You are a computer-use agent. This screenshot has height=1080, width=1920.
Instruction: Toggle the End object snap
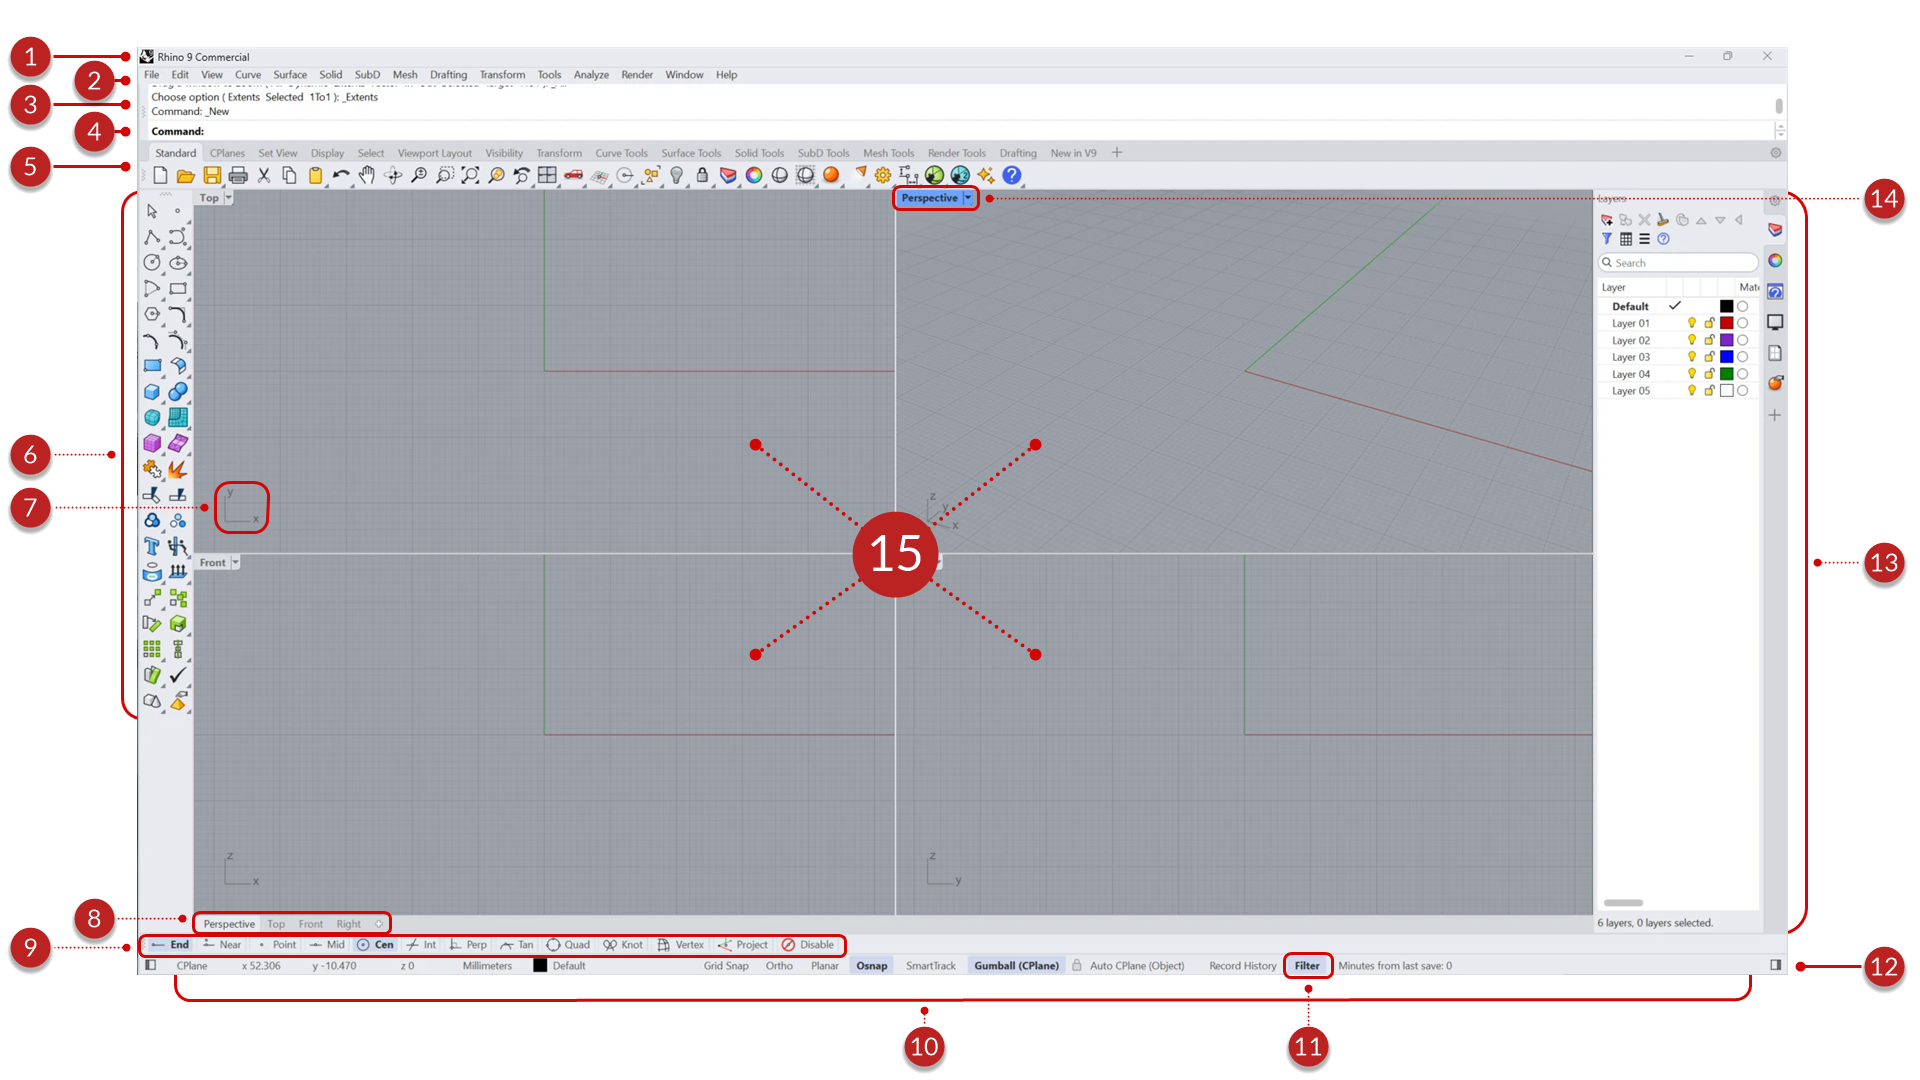click(x=170, y=945)
